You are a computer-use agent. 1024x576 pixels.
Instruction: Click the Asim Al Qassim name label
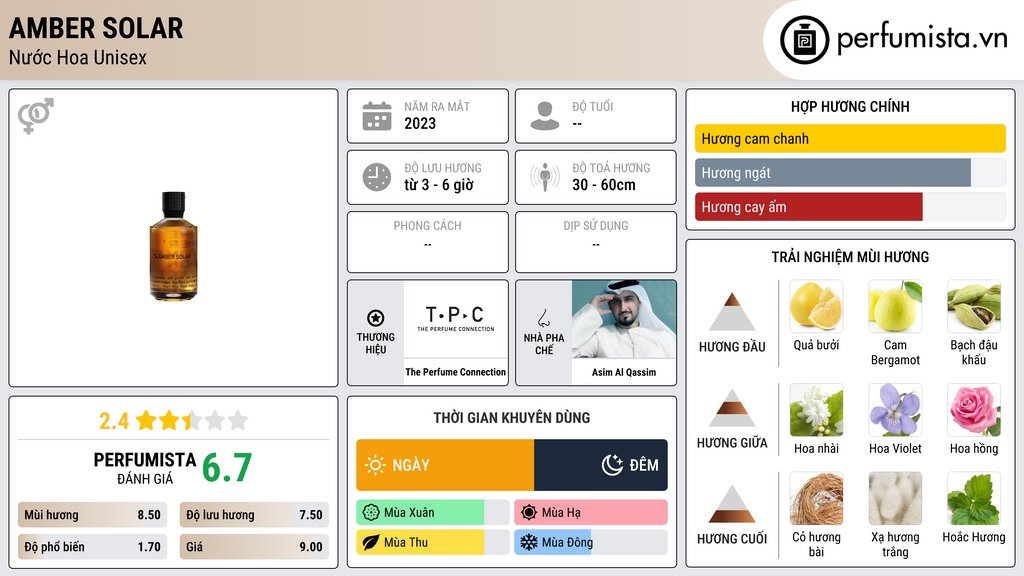[x=624, y=372]
